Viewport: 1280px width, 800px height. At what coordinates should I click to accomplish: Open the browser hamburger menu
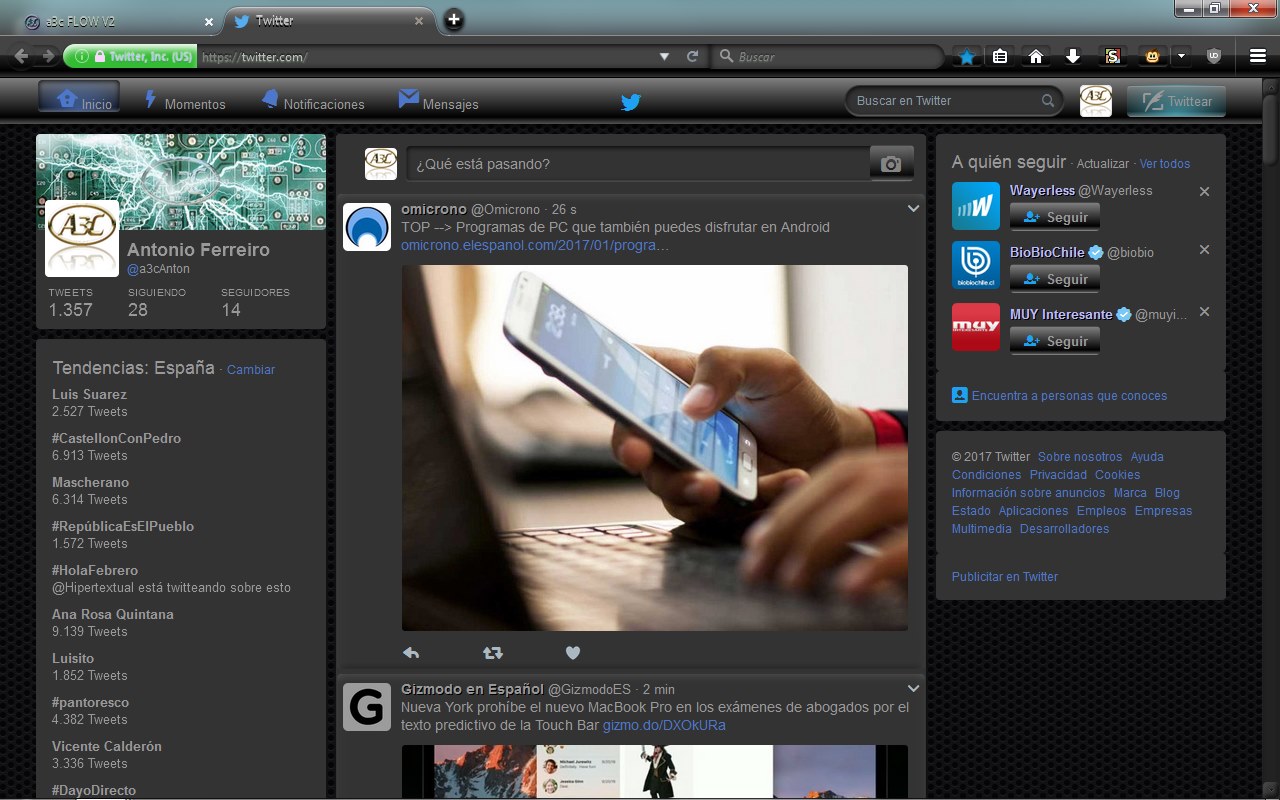tap(1258, 57)
